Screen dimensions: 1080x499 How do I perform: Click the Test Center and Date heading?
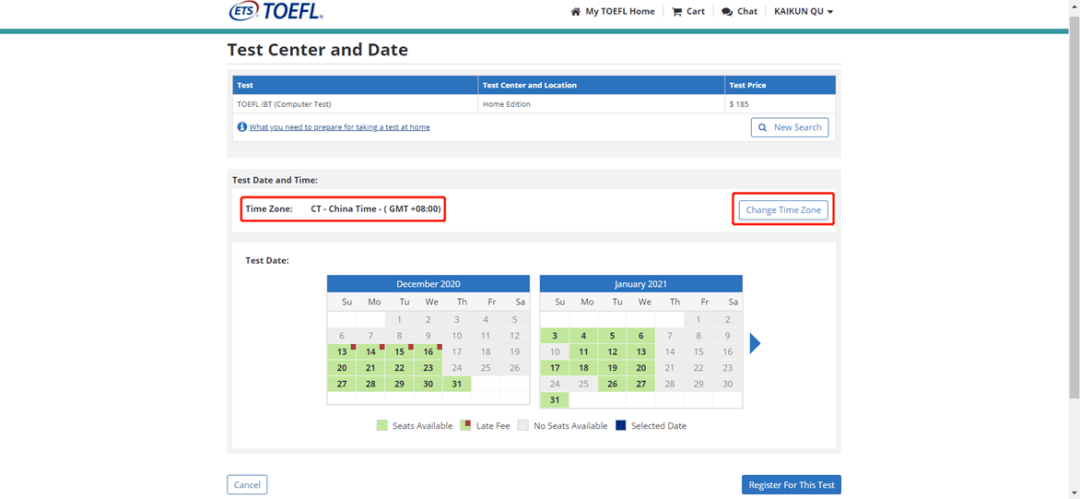pos(318,50)
